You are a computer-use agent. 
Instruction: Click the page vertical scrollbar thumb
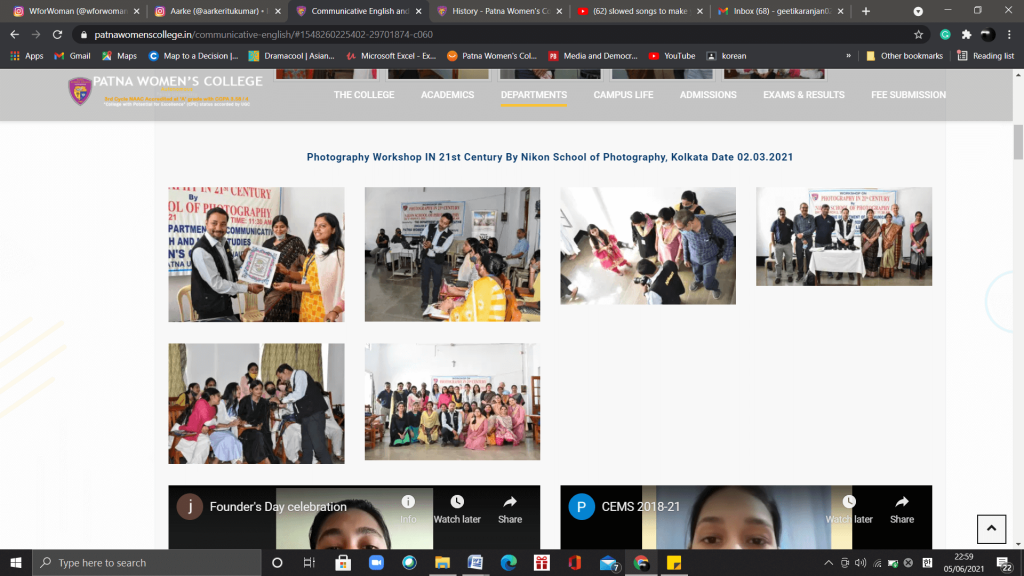(1018, 140)
